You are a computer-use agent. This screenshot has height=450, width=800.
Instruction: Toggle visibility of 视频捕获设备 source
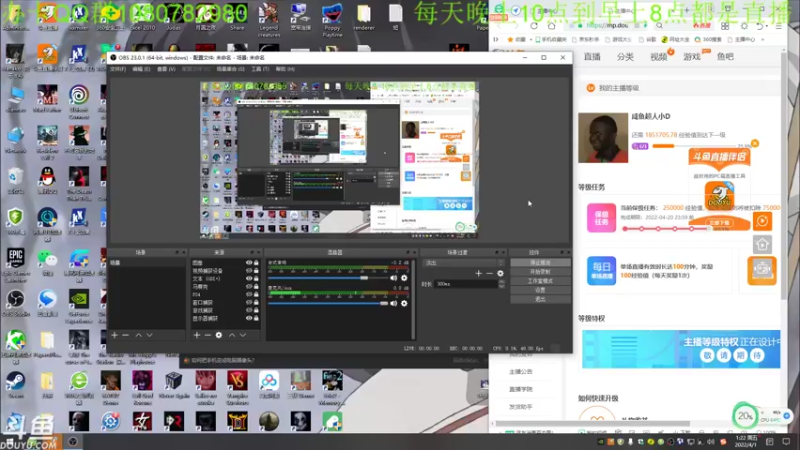tap(249, 271)
